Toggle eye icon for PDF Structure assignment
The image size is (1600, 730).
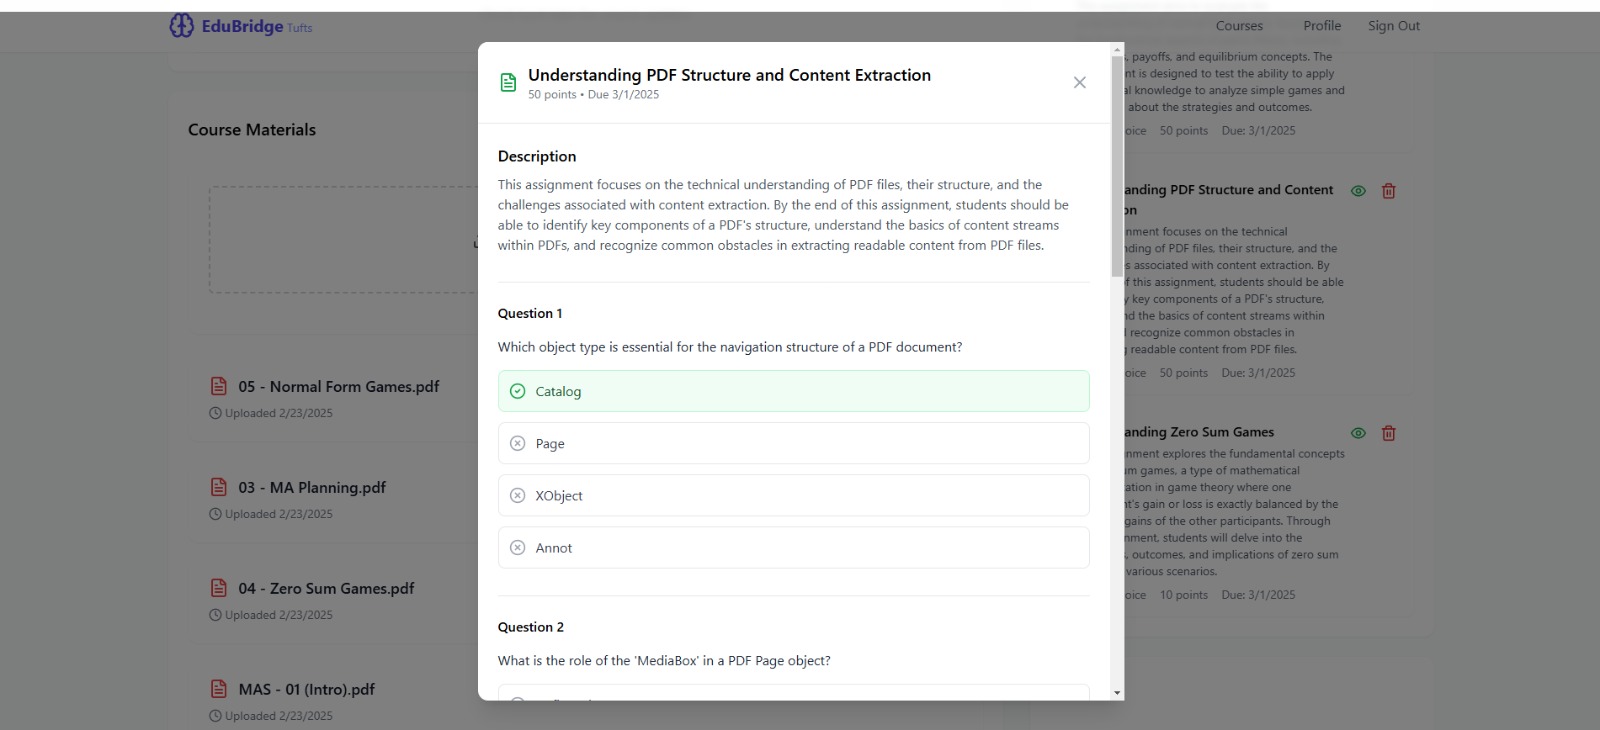[1358, 191]
